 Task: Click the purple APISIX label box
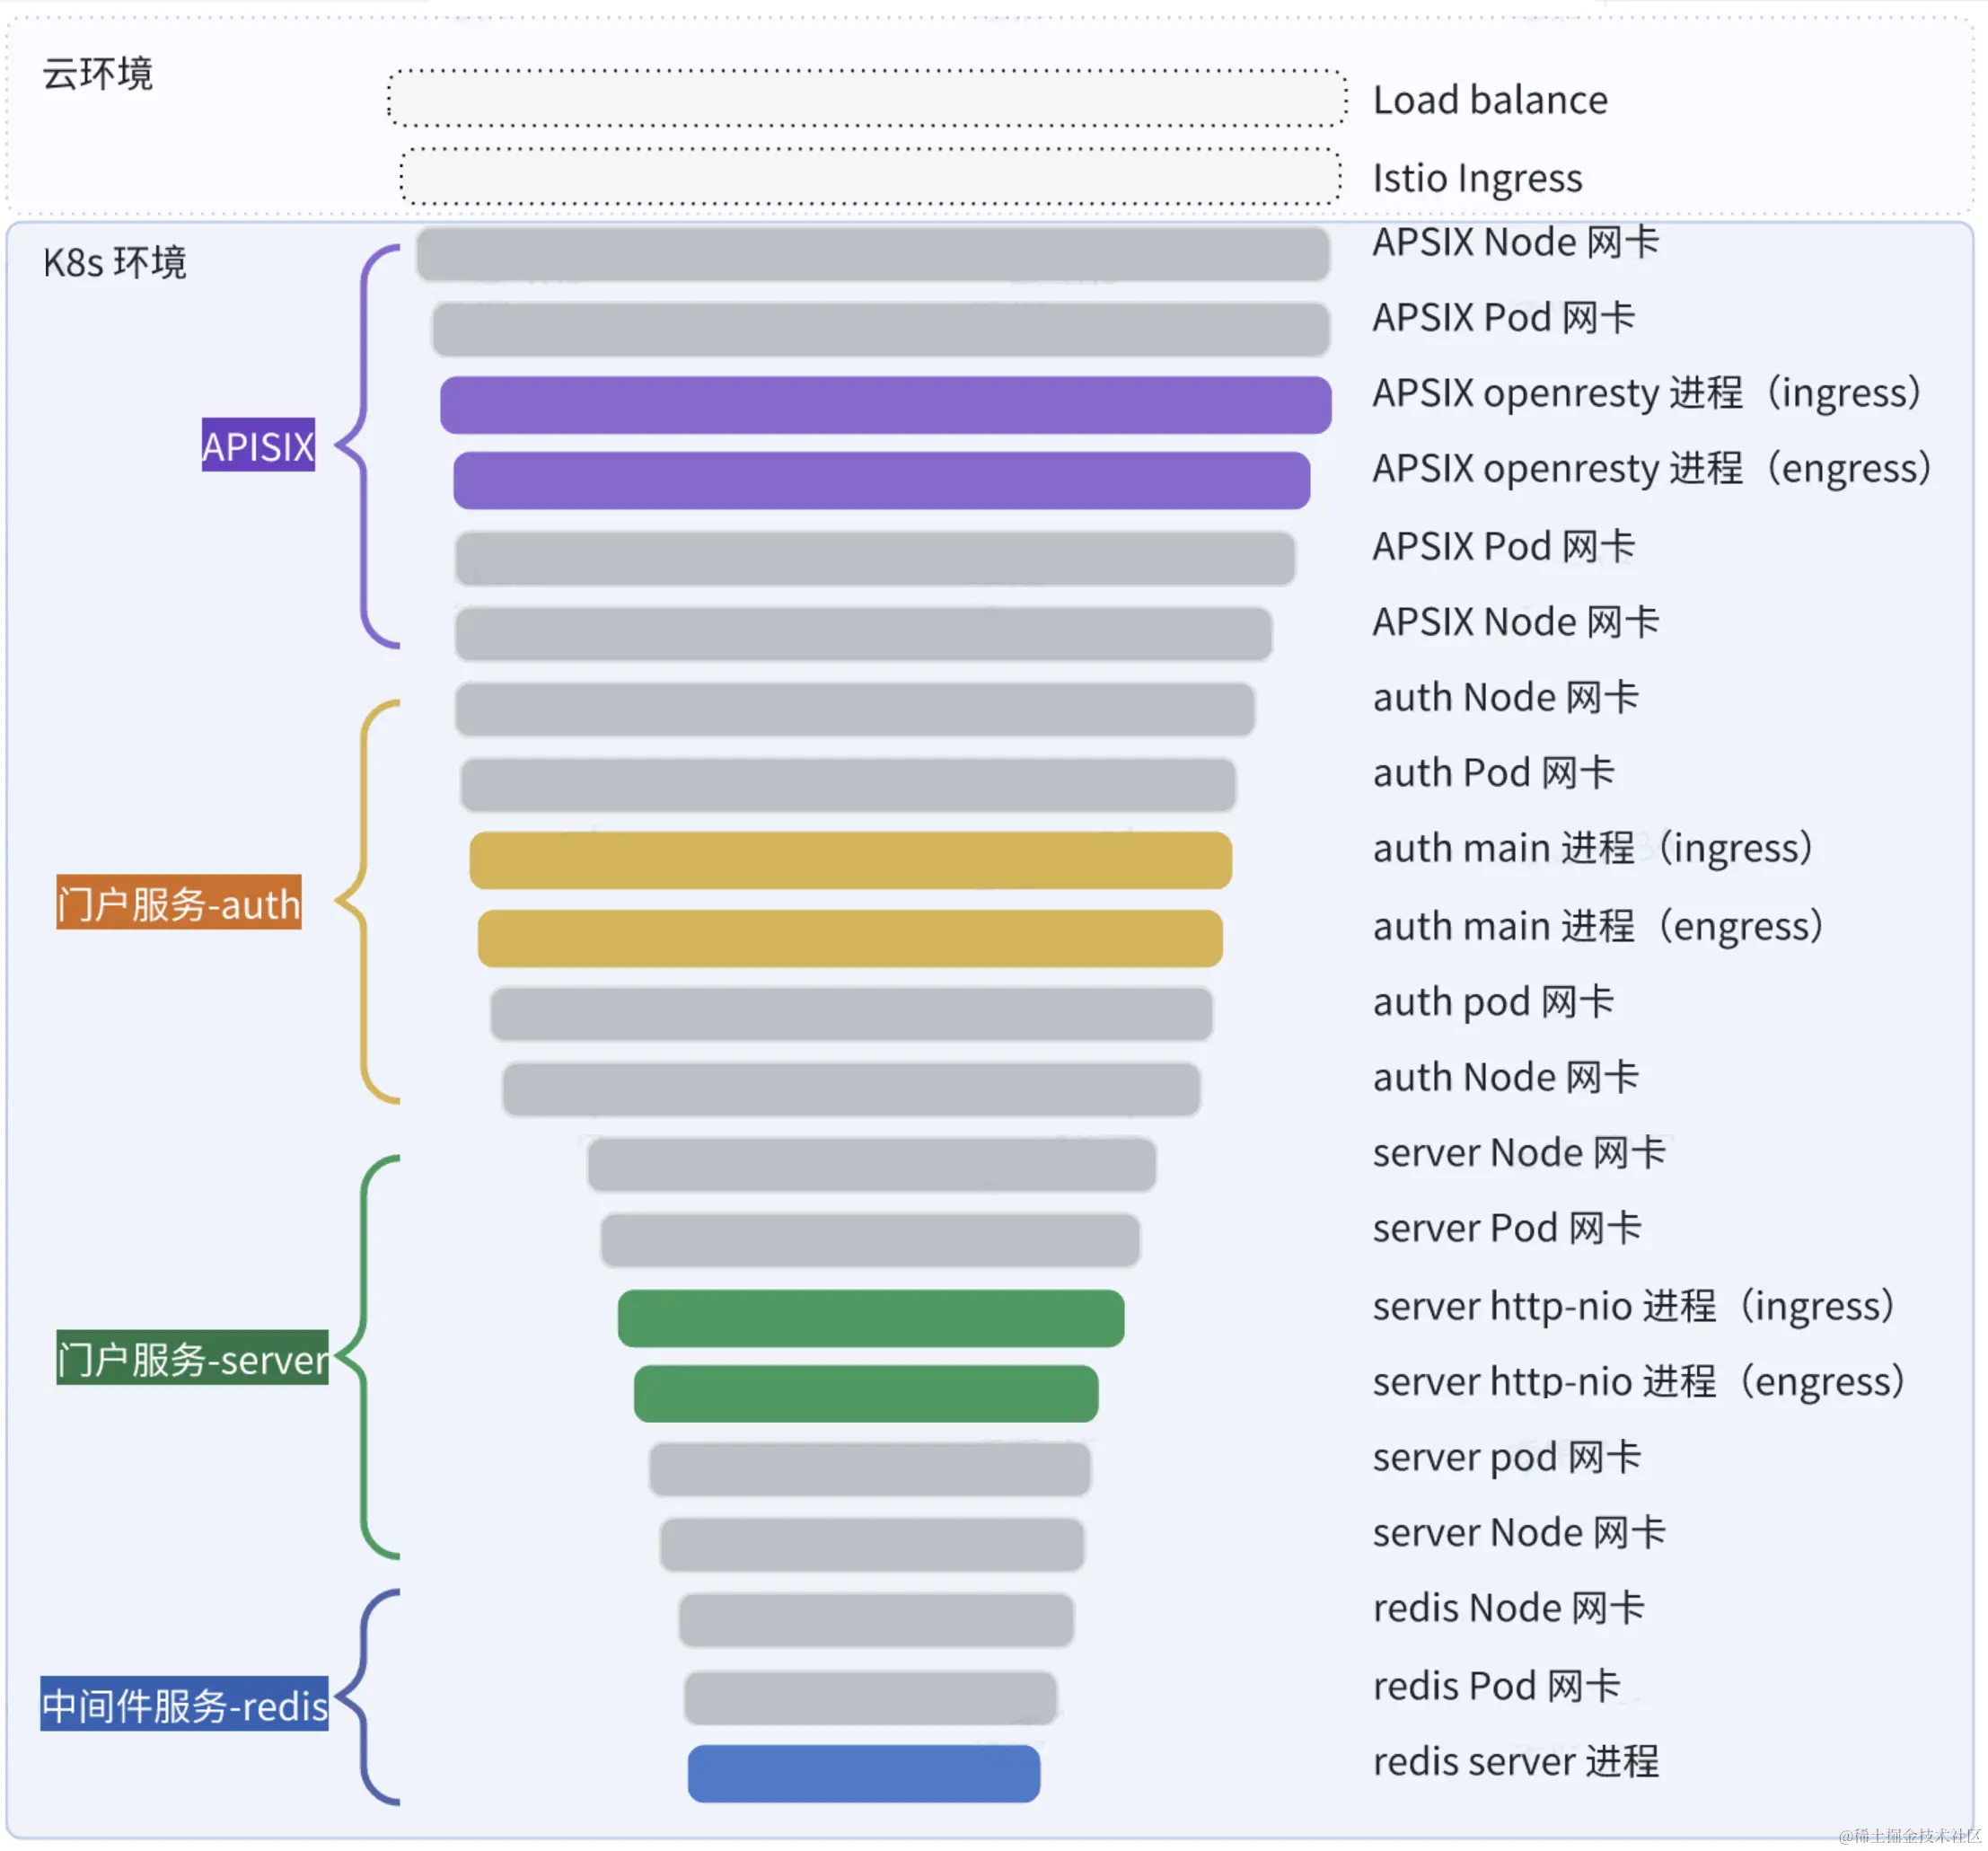(x=258, y=445)
